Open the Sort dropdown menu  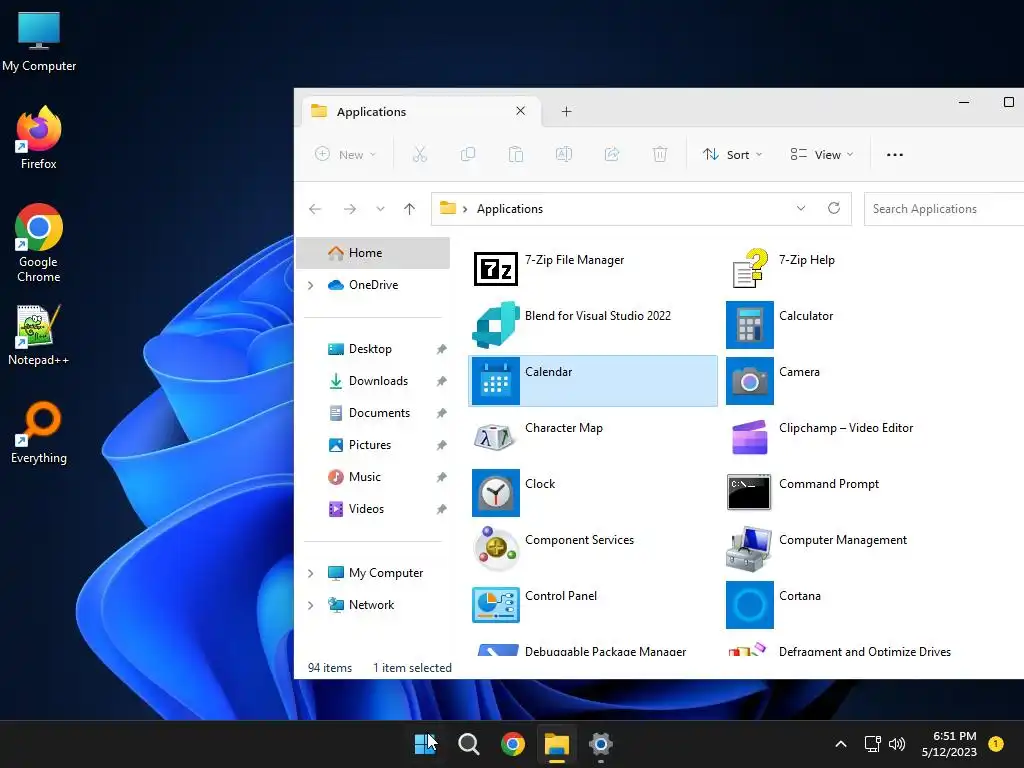point(732,155)
